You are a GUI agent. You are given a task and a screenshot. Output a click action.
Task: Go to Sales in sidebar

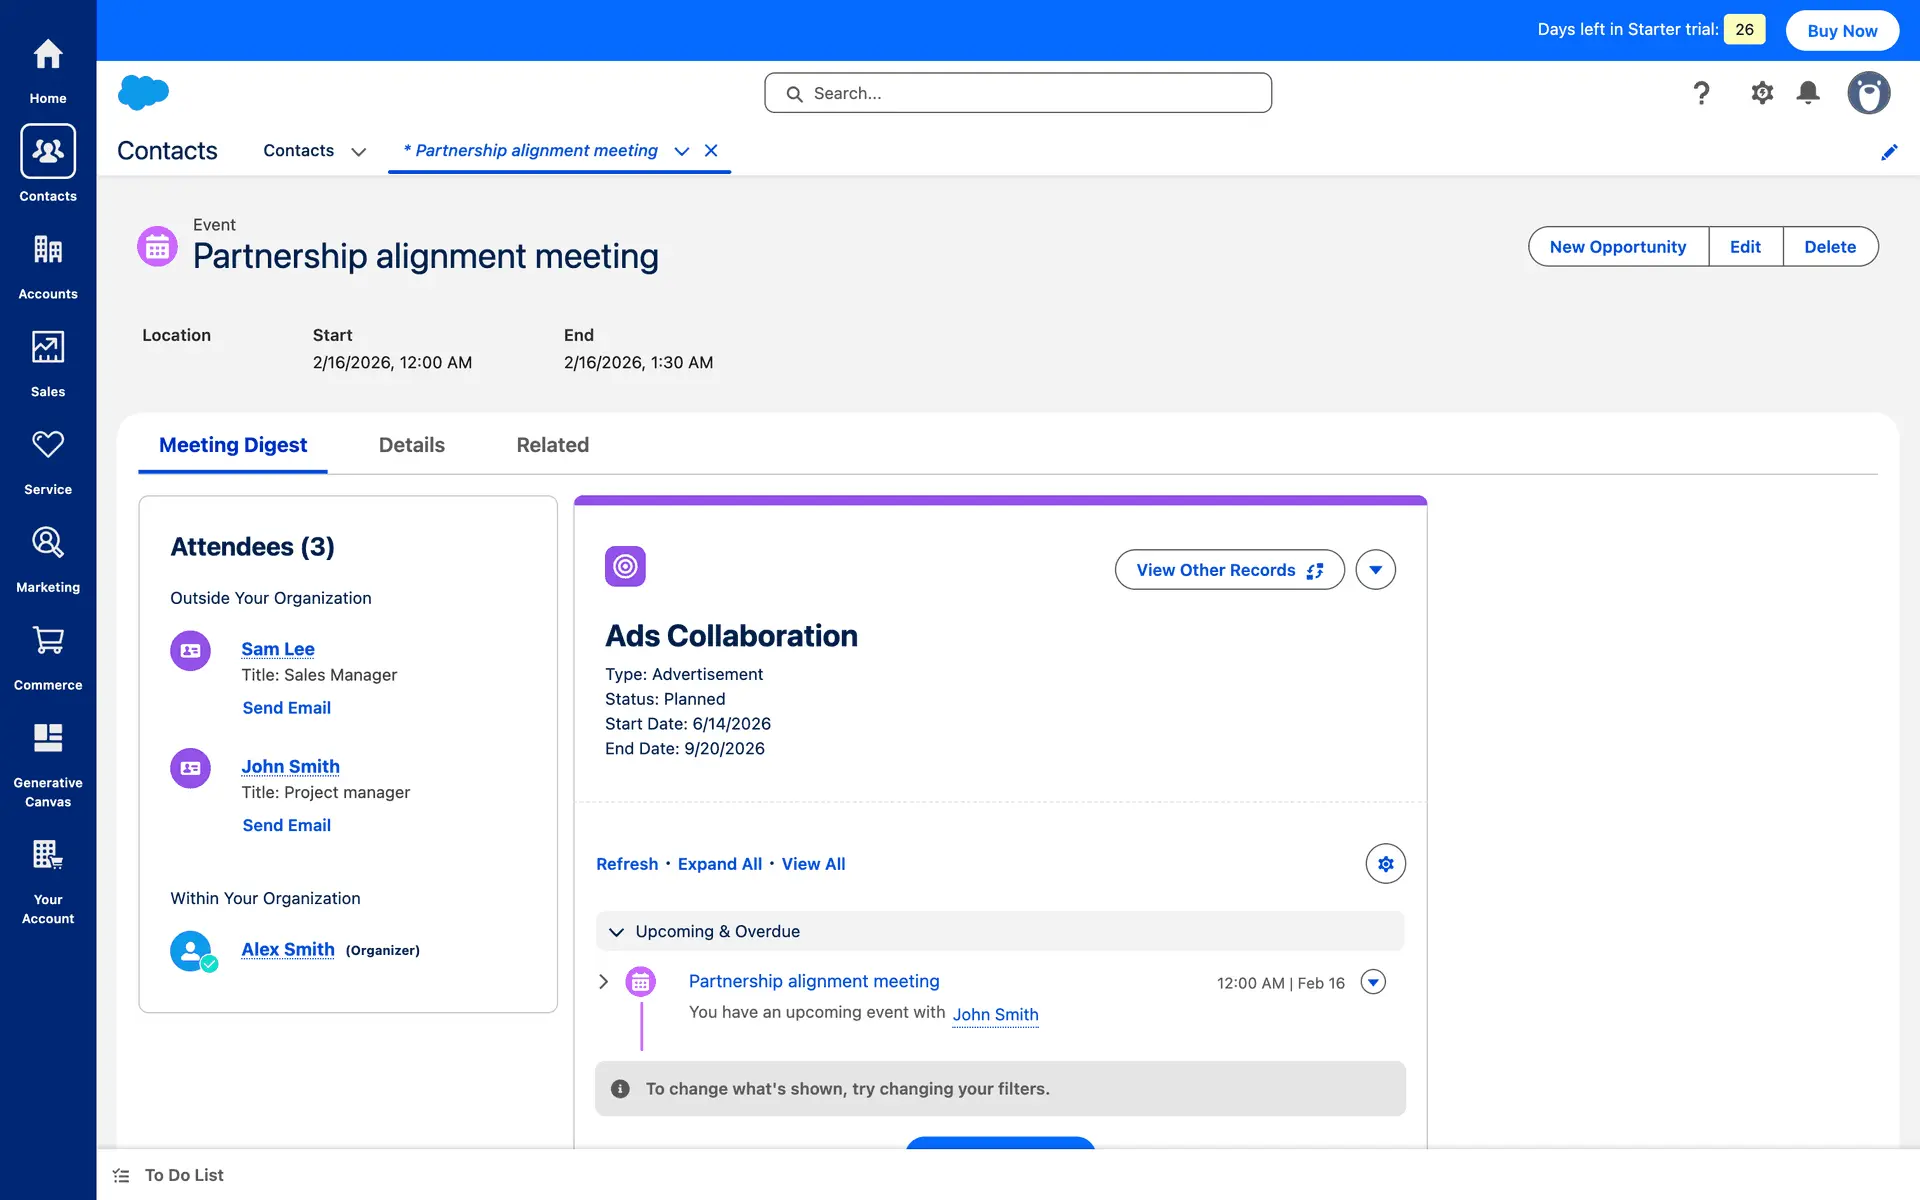click(48, 363)
